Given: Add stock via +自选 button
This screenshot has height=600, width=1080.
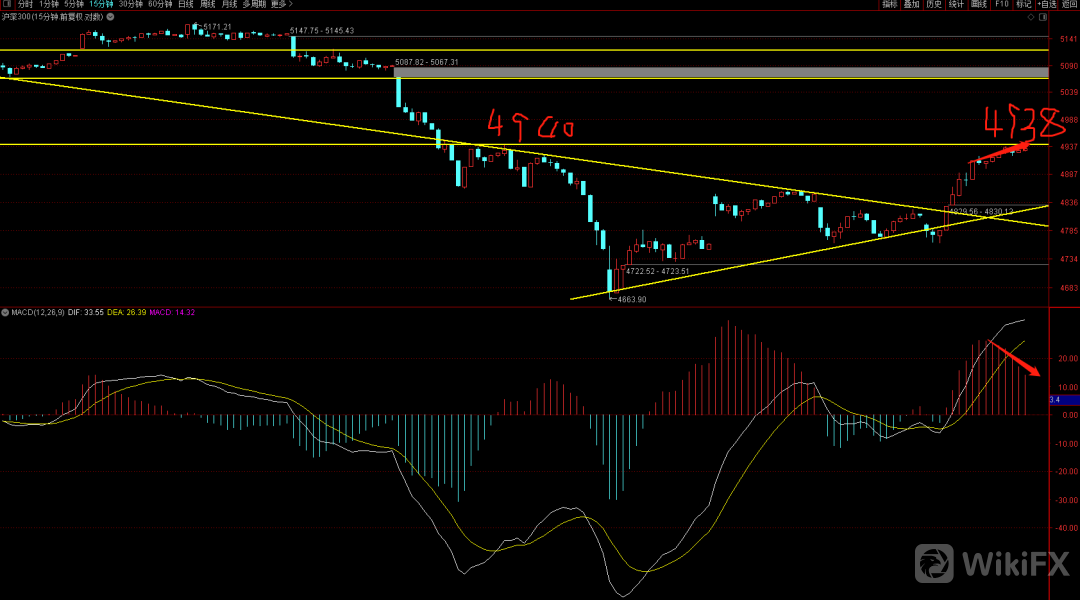Looking at the screenshot, I should pyautogui.click(x=1047, y=5).
